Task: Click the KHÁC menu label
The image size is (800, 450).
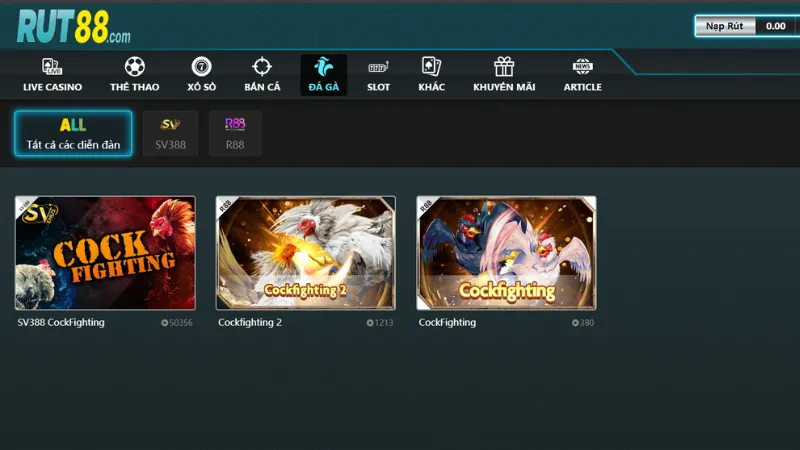Action: point(432,87)
